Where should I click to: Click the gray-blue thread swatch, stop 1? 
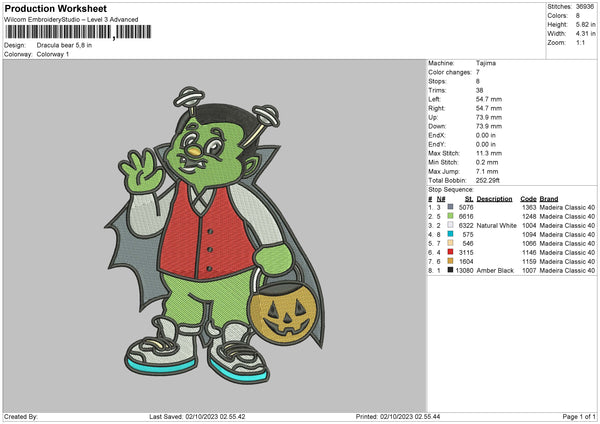[x=450, y=206]
